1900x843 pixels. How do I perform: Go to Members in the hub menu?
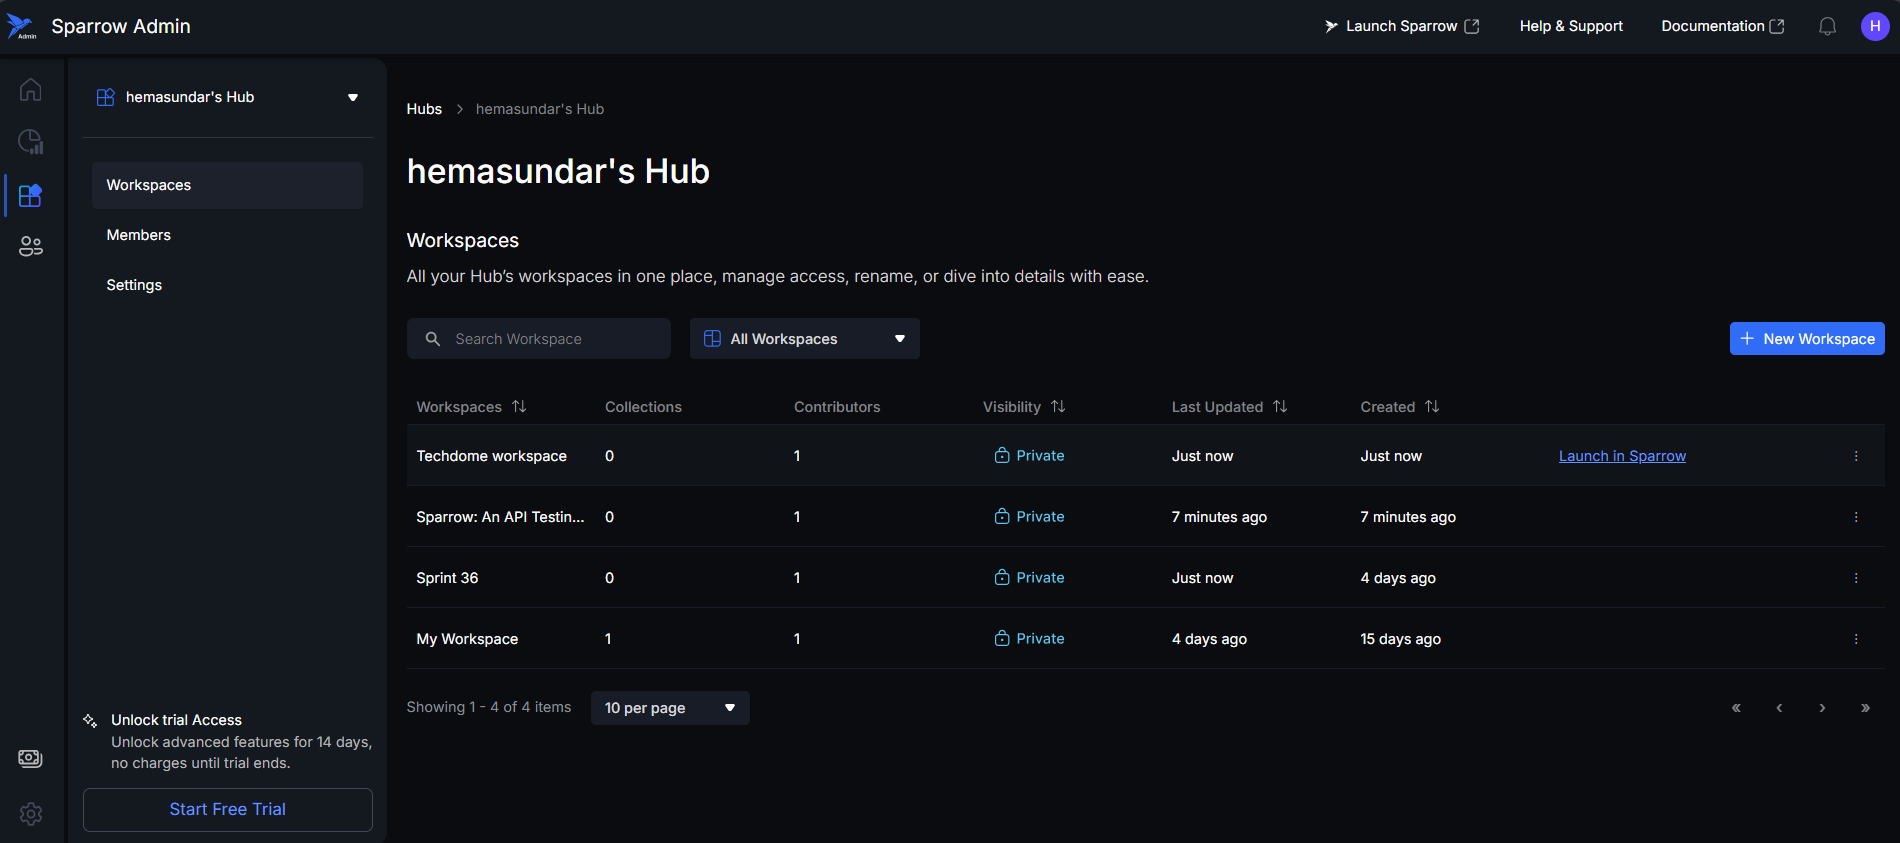(x=139, y=235)
